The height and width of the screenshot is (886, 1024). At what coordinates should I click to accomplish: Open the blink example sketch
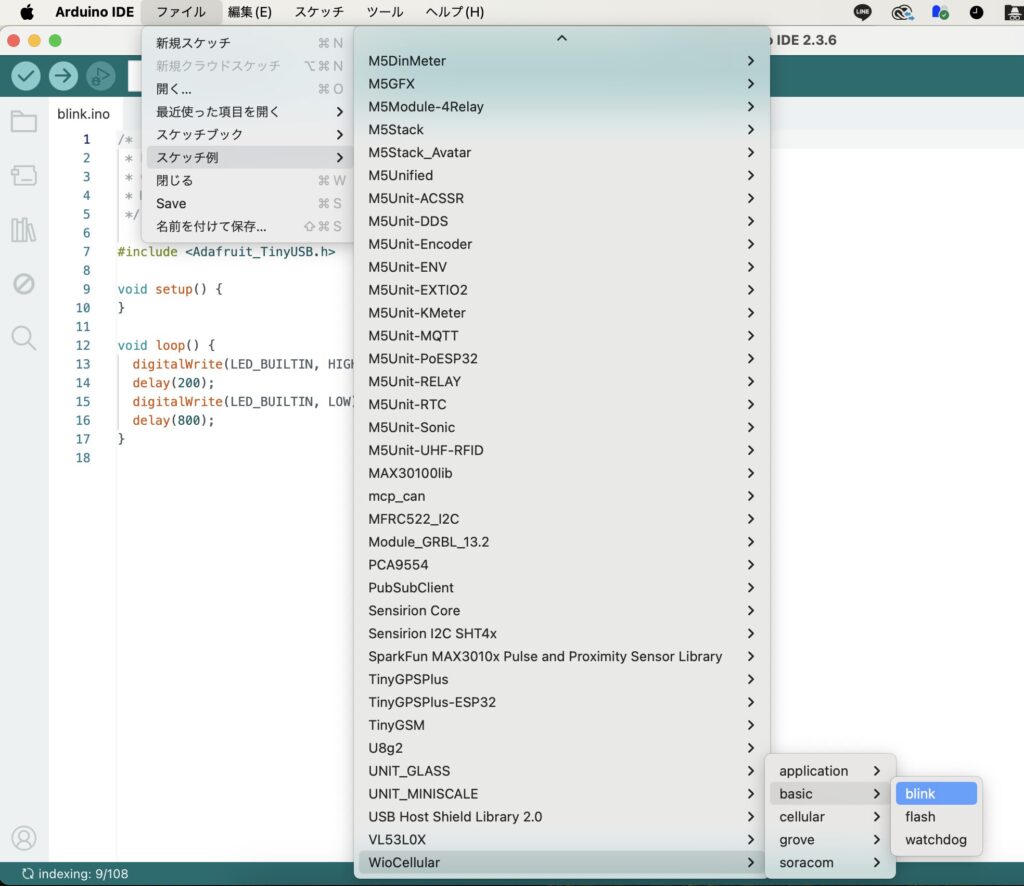point(936,794)
